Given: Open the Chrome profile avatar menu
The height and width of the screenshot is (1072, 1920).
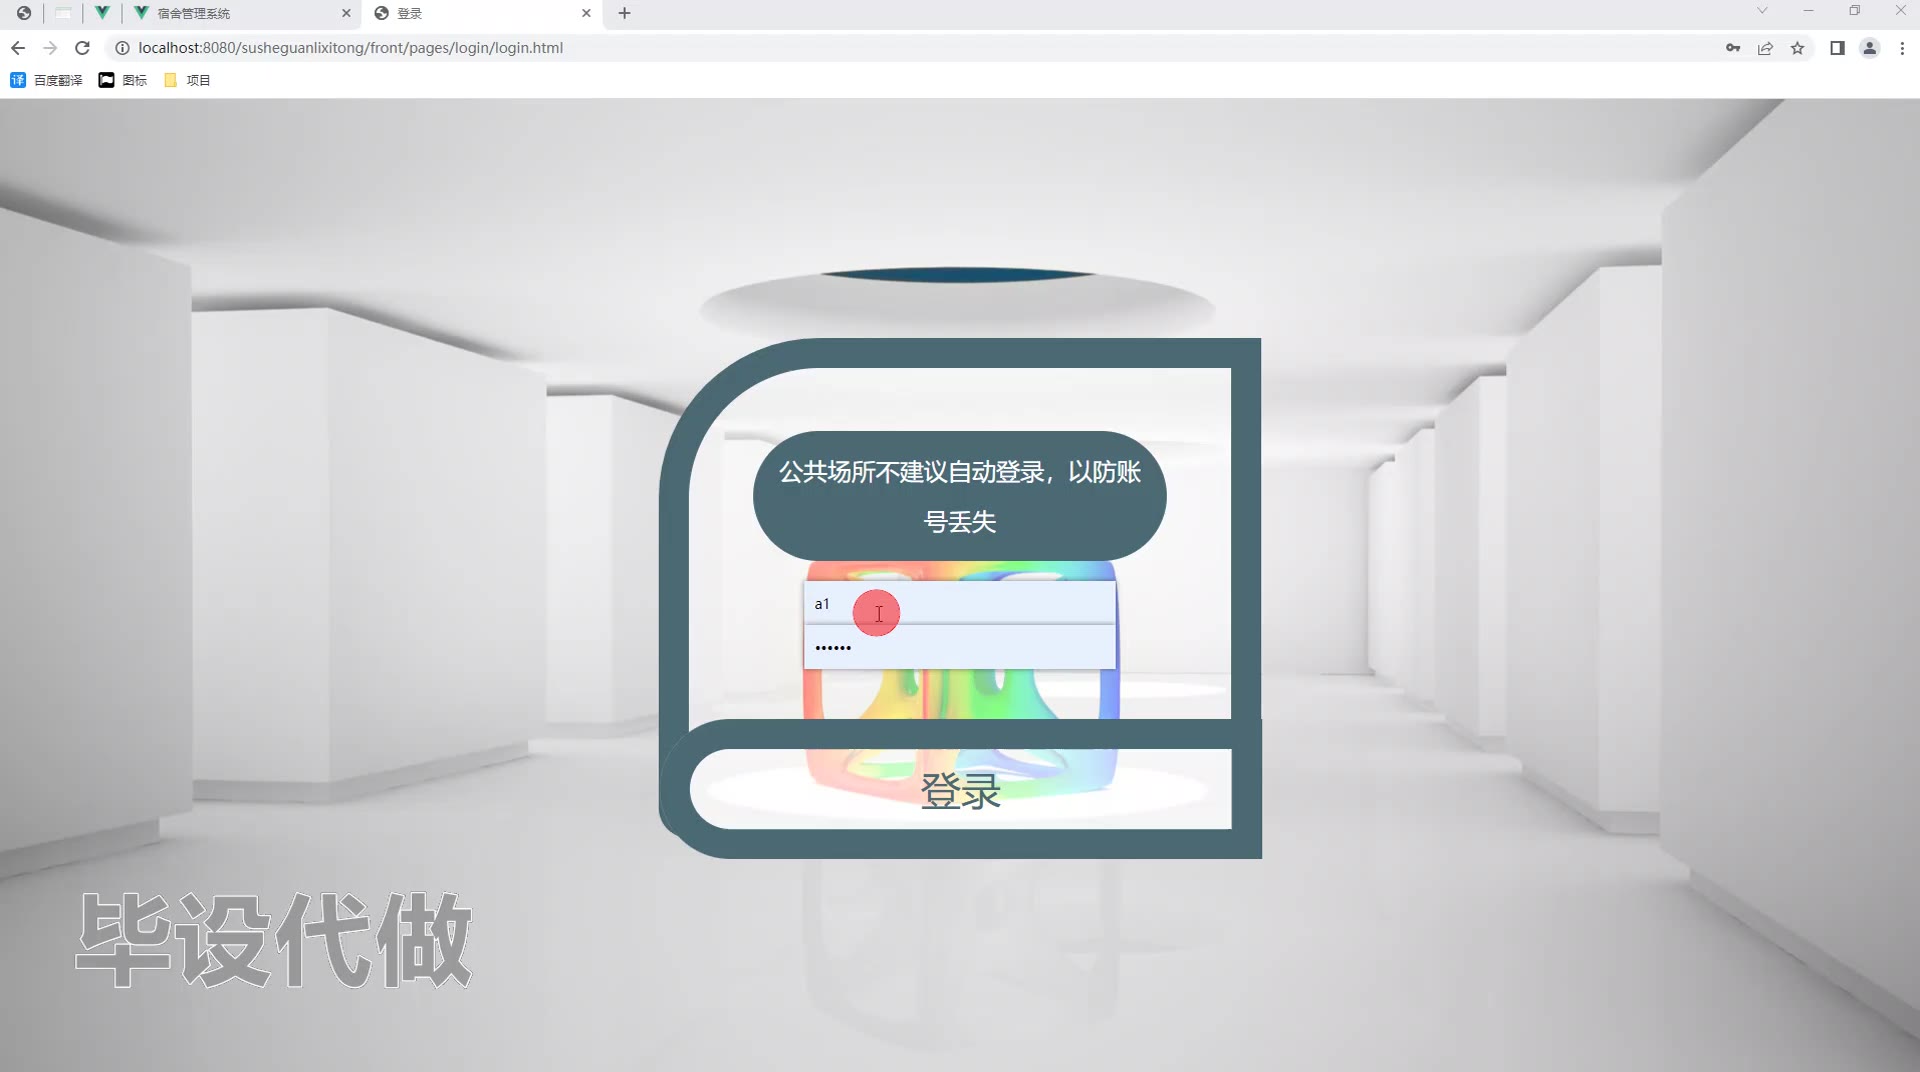Looking at the screenshot, I should tap(1869, 48).
